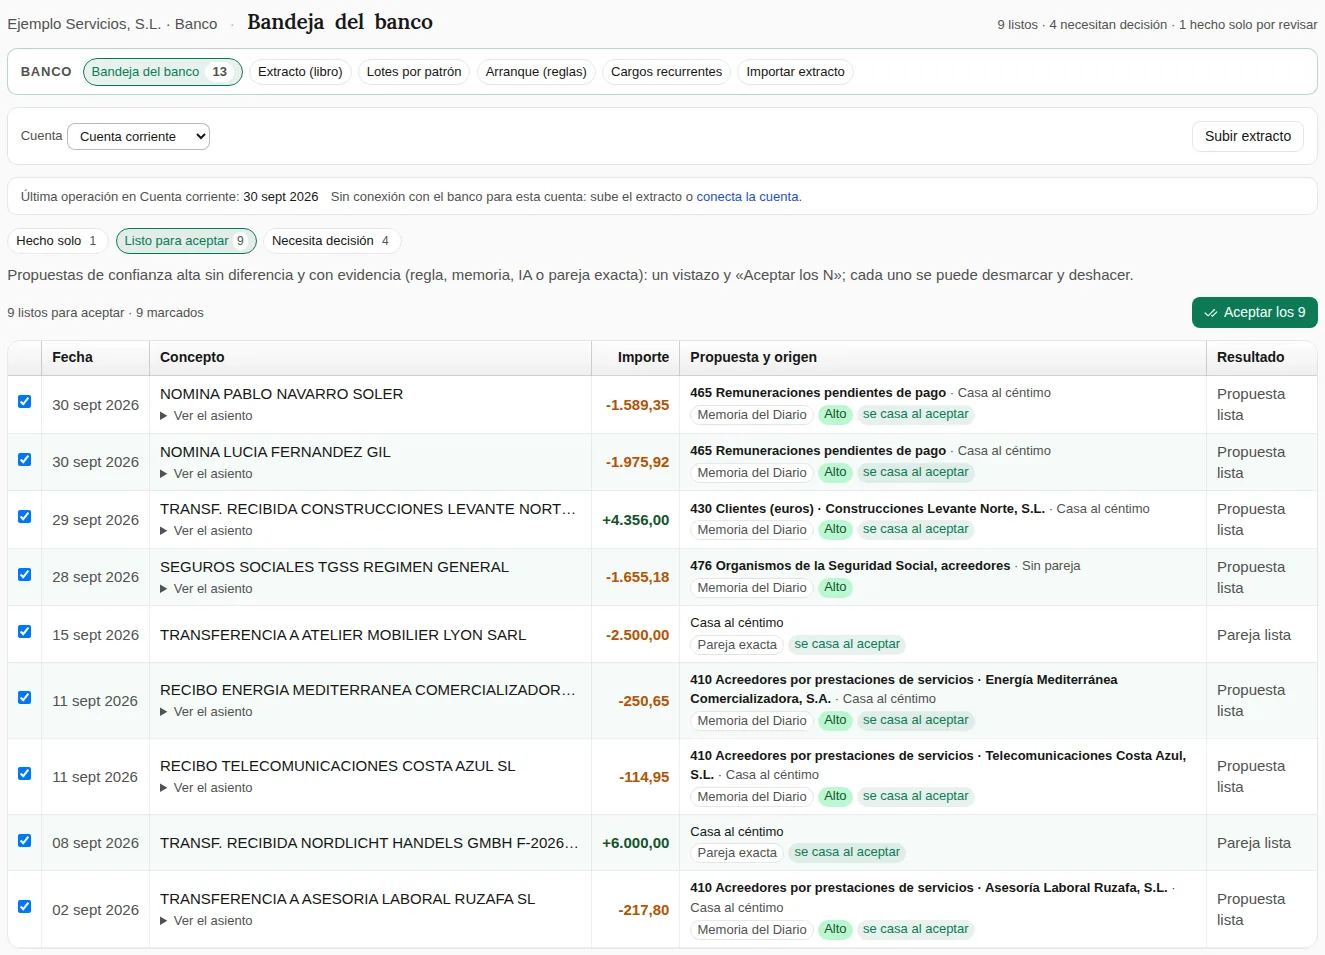Click the Ejemplo Servicios, S.L. · Banco breadcrumb
This screenshot has height=955, width=1325.
pos(112,24)
